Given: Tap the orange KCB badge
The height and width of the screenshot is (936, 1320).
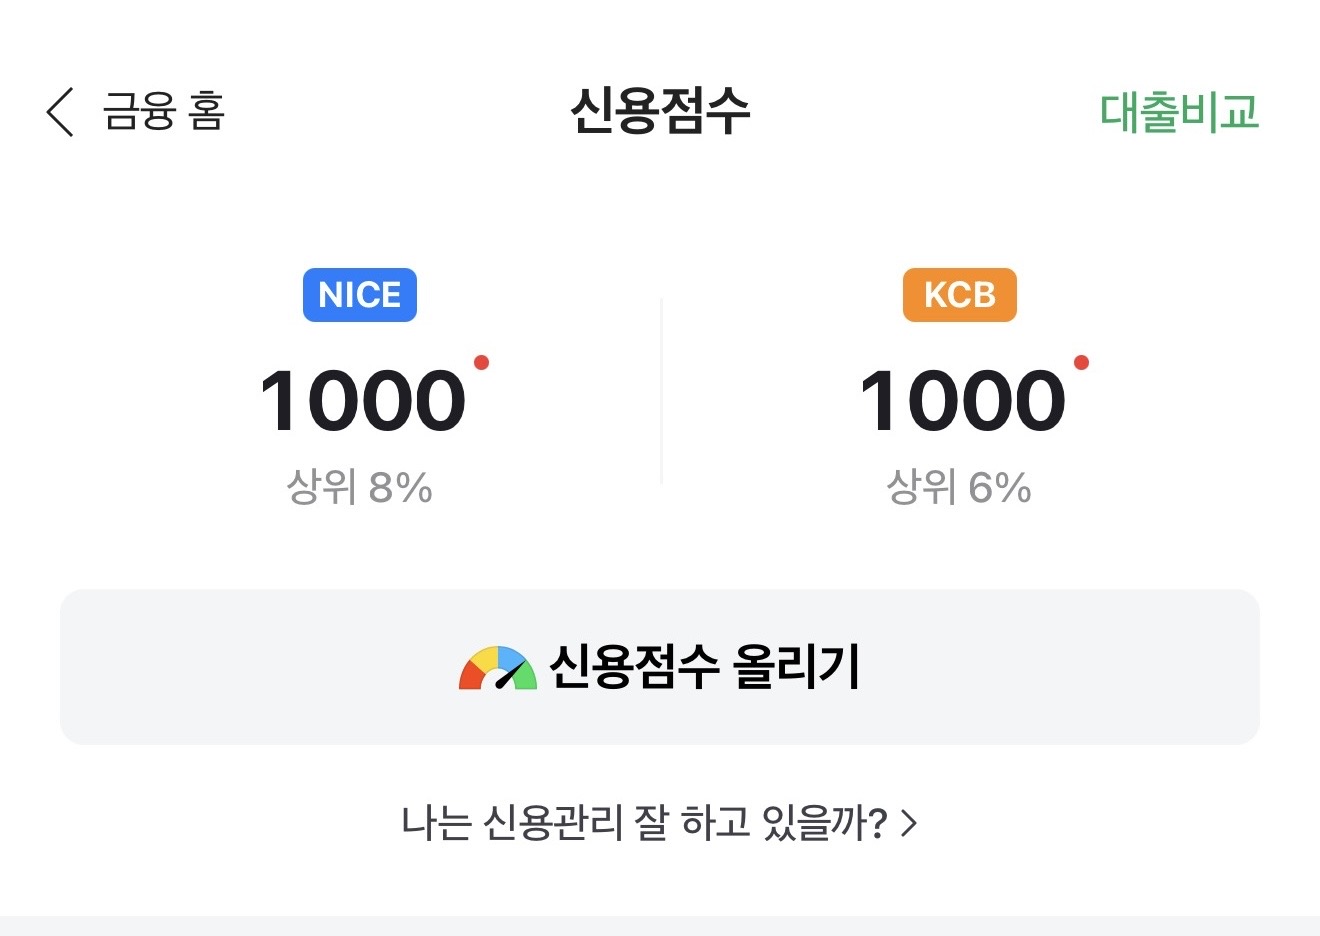Looking at the screenshot, I should pyautogui.click(x=960, y=295).
